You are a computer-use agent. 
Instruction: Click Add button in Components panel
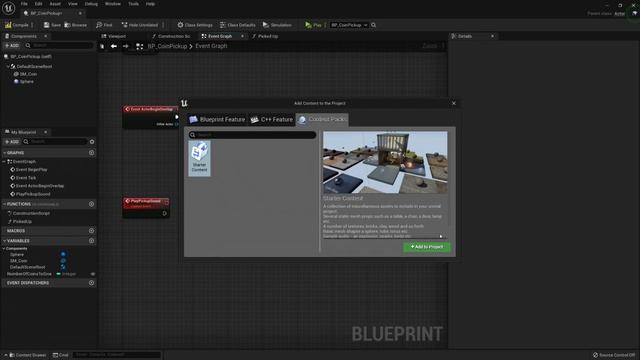[12, 46]
